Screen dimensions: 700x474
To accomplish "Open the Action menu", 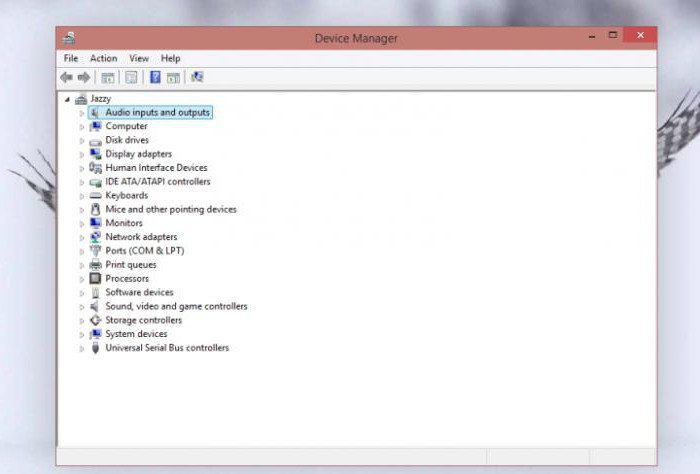I will (103, 59).
